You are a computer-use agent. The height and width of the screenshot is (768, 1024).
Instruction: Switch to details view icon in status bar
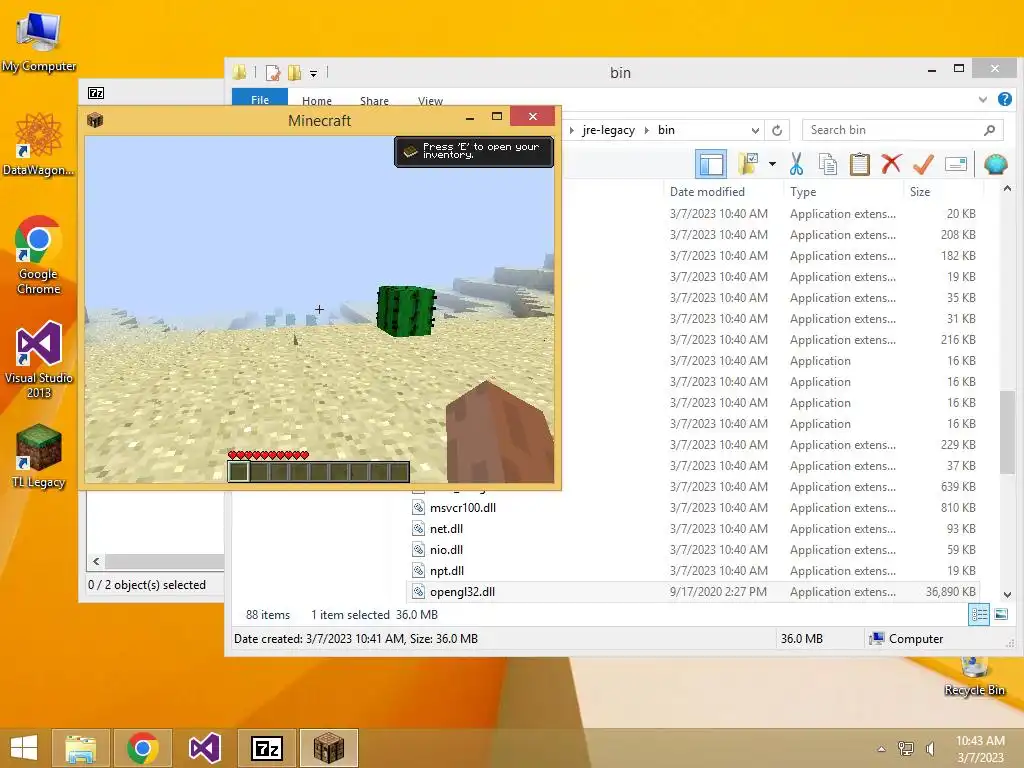pos(979,615)
